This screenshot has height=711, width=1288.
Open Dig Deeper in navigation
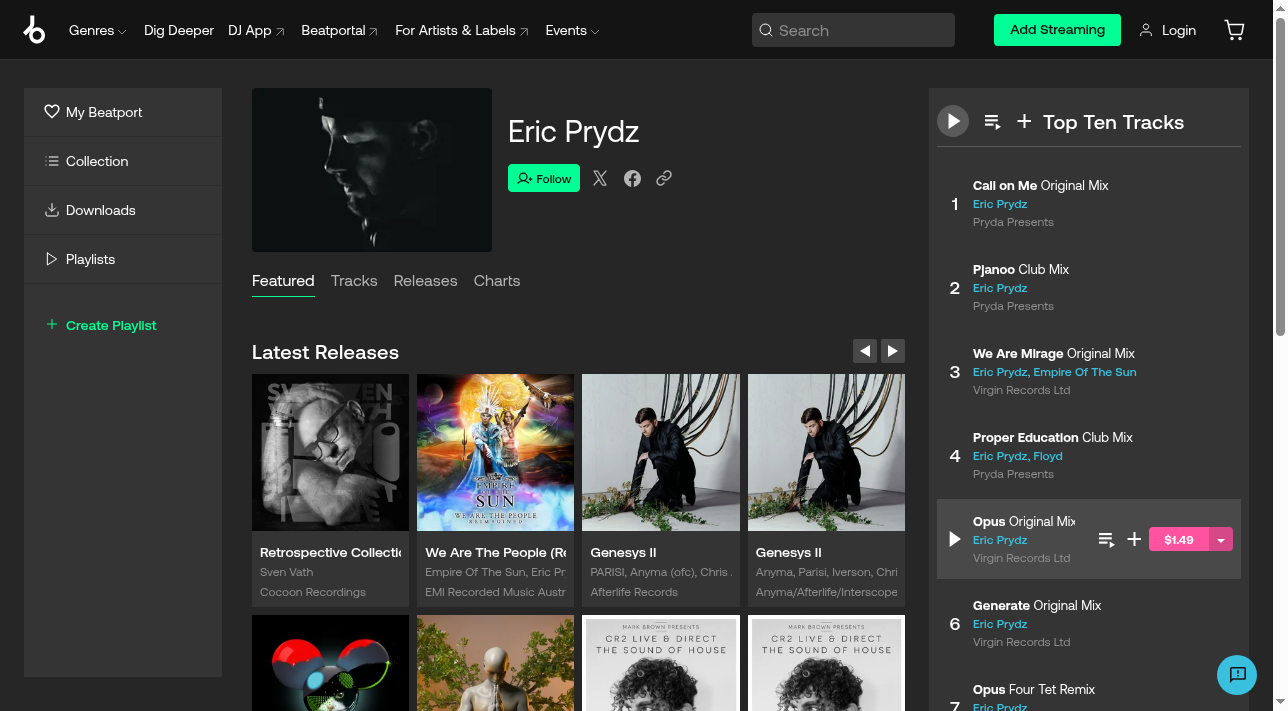point(179,30)
